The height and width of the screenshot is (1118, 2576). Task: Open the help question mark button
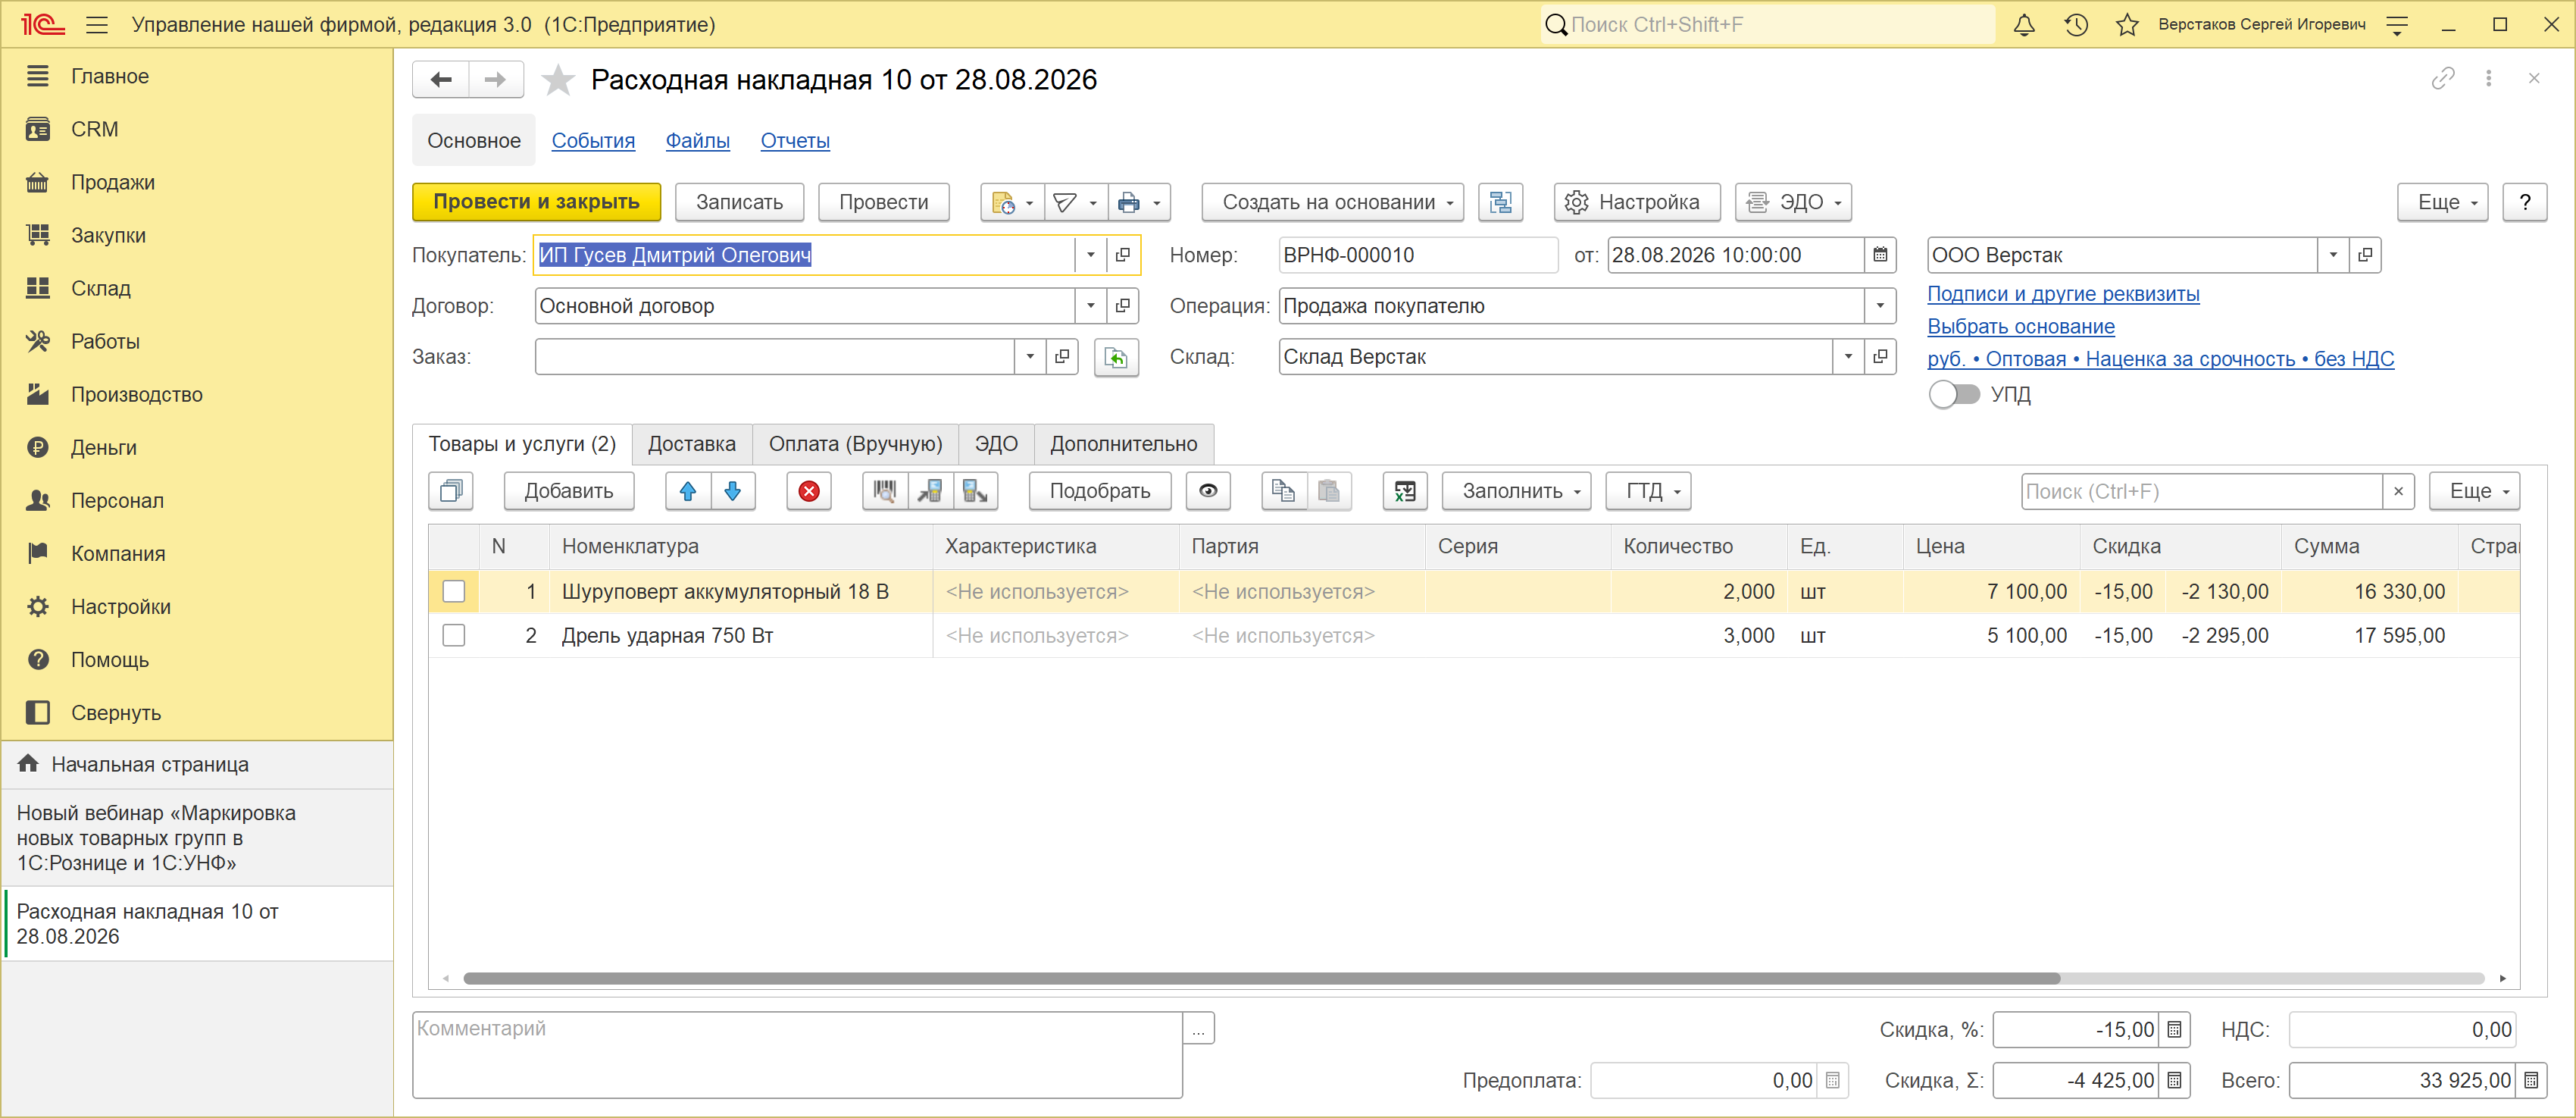coord(2524,202)
